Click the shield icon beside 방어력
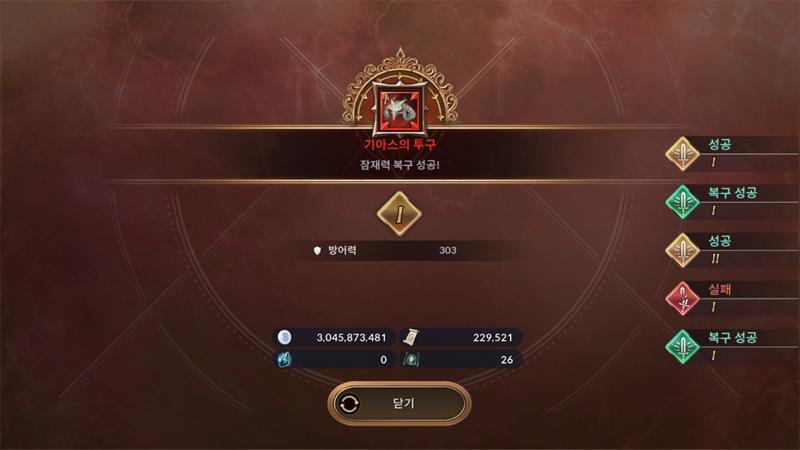The image size is (800, 450). coord(317,251)
